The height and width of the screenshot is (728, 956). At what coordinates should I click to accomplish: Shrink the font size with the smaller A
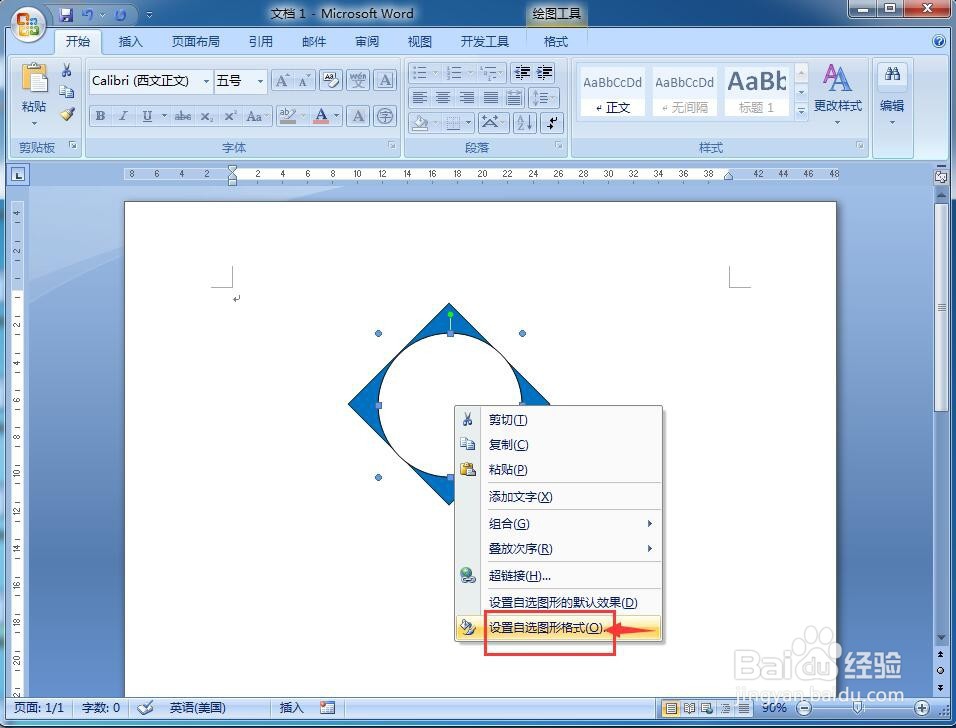point(304,80)
